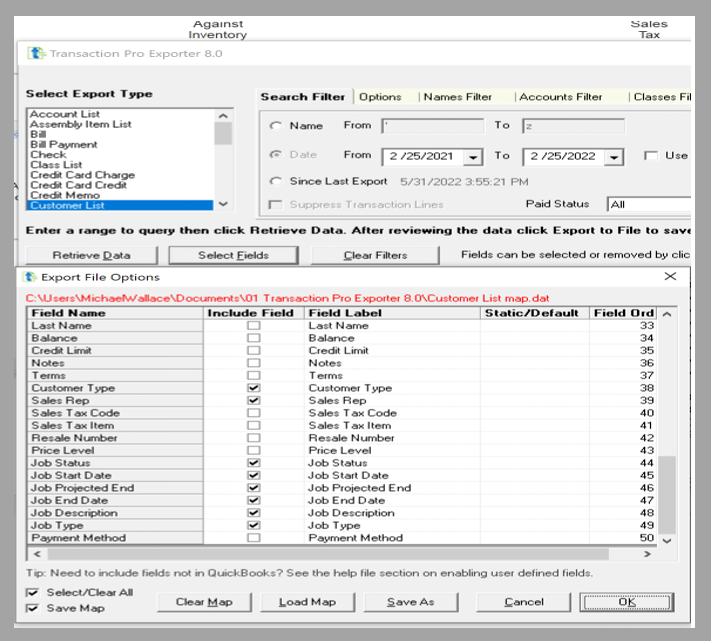Tick the Use checkbox beside date range
711x641 pixels.
tap(651, 155)
